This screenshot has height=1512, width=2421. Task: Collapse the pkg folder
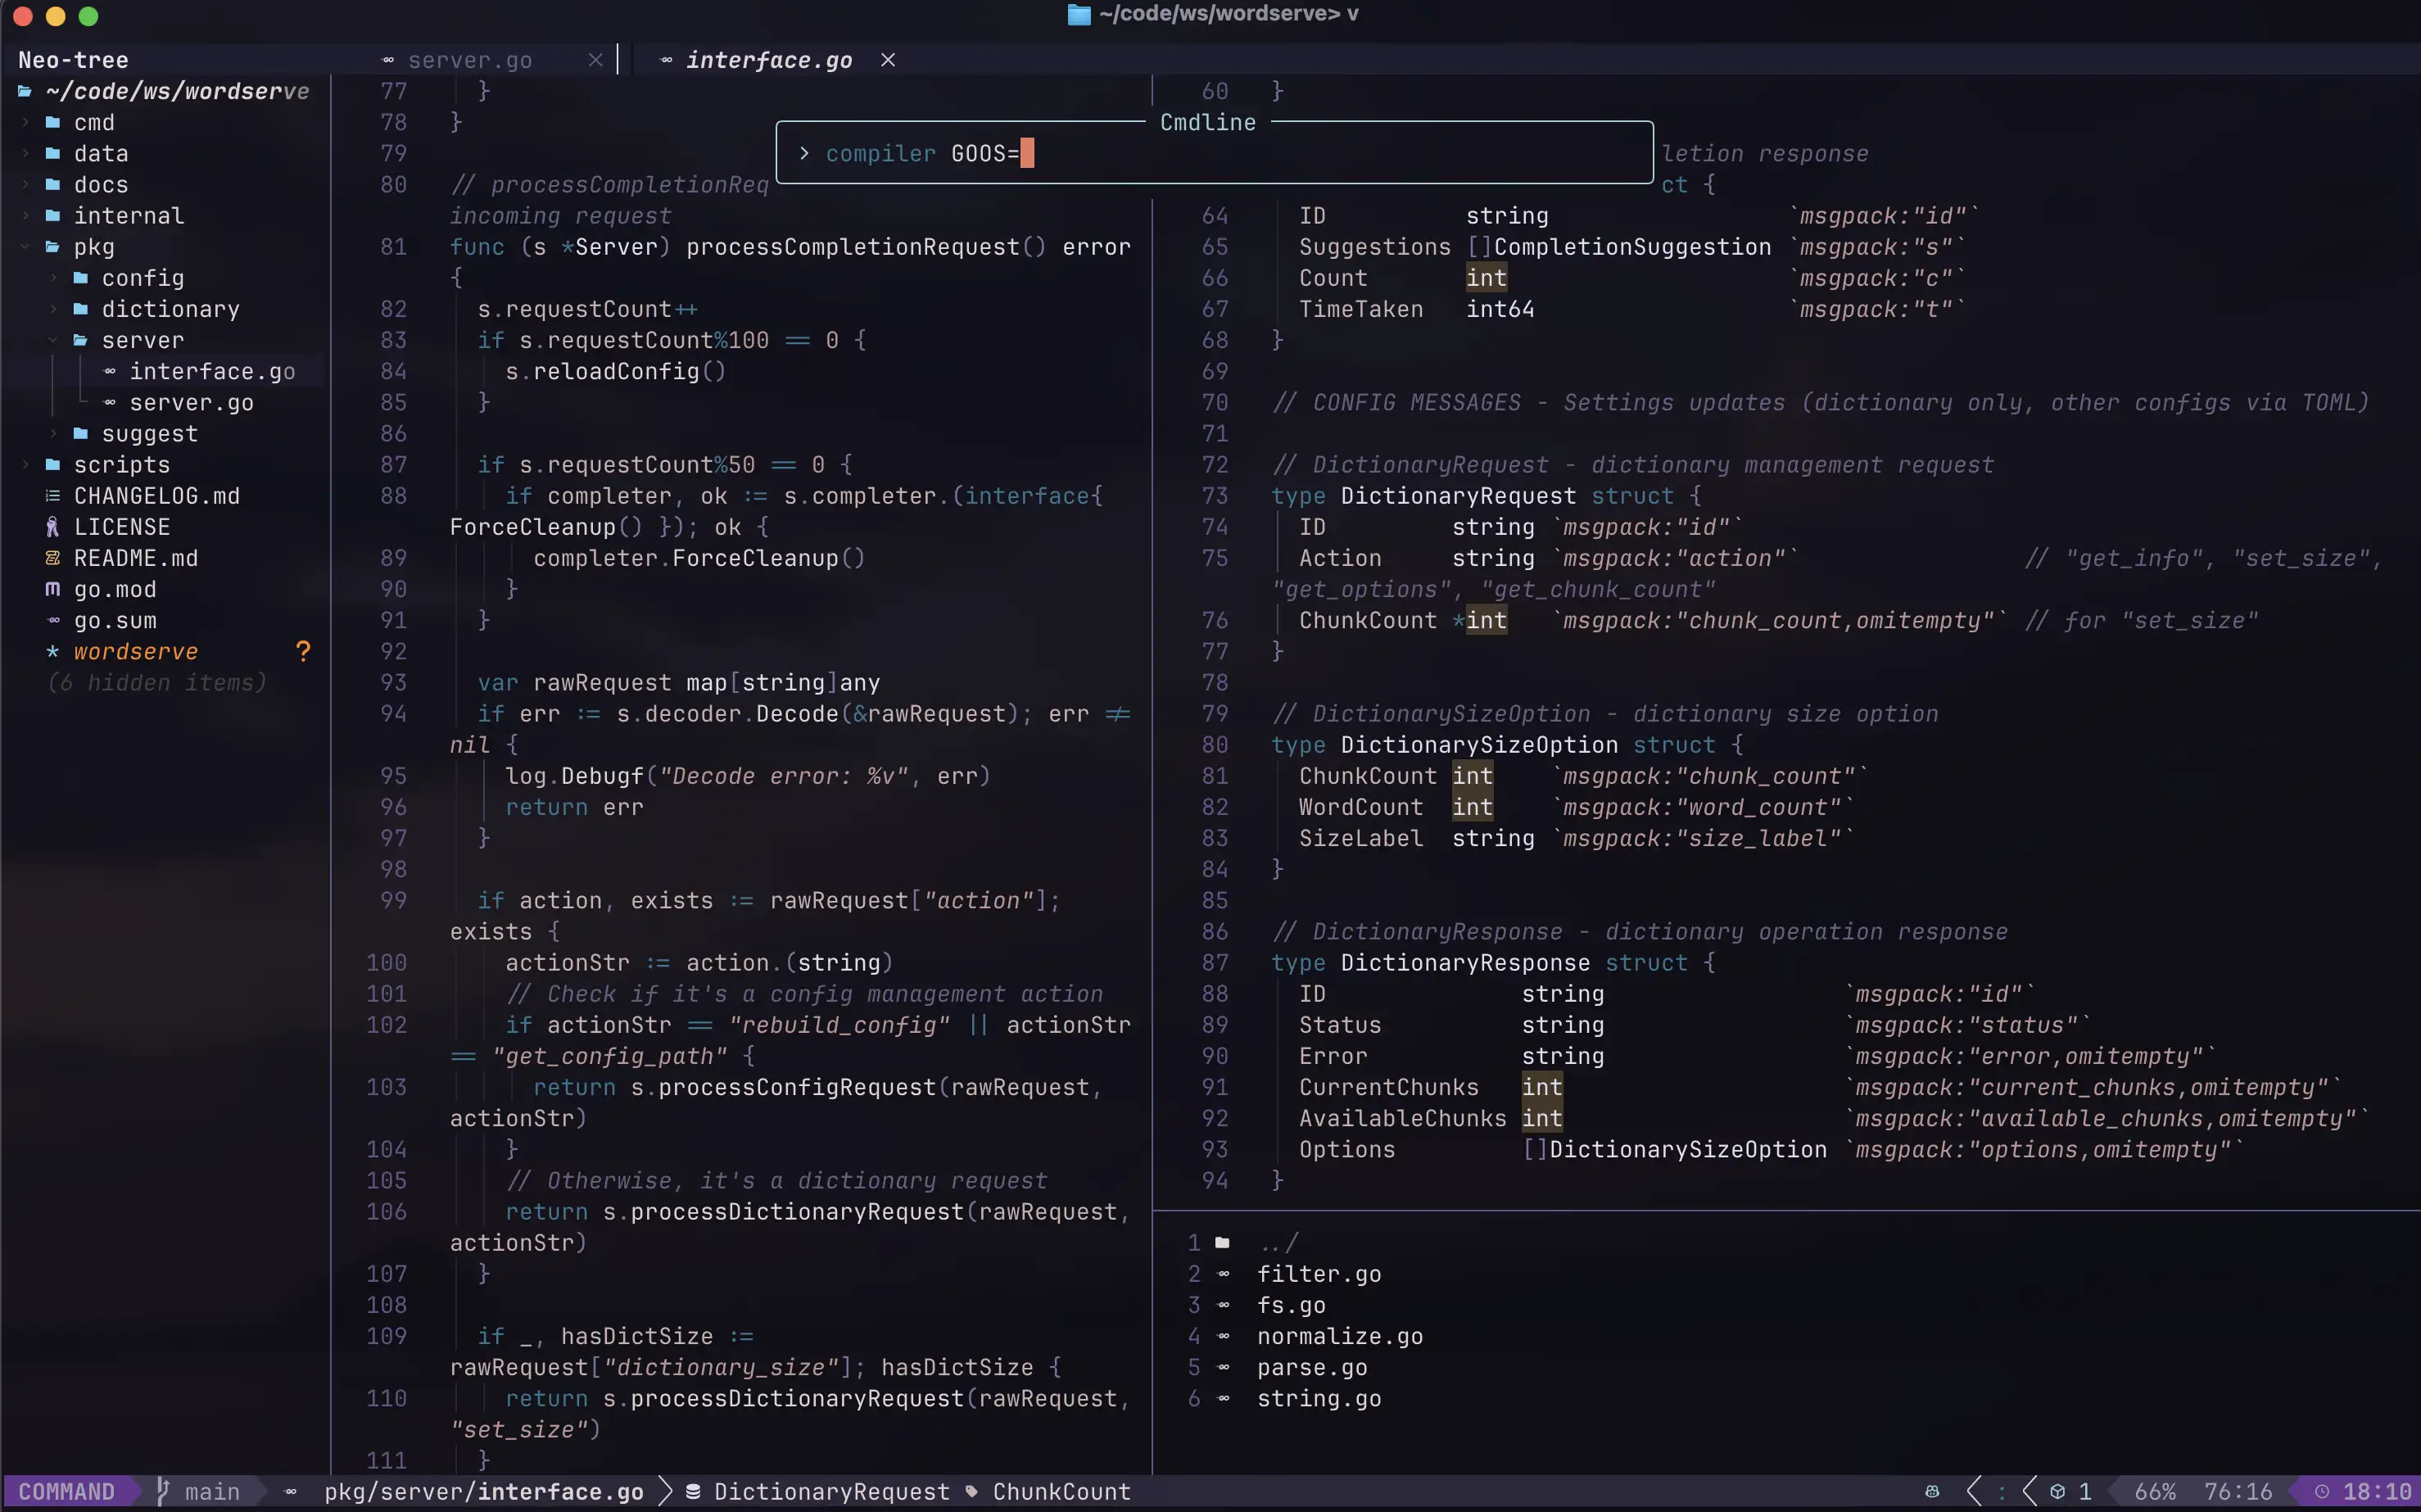pos(25,247)
